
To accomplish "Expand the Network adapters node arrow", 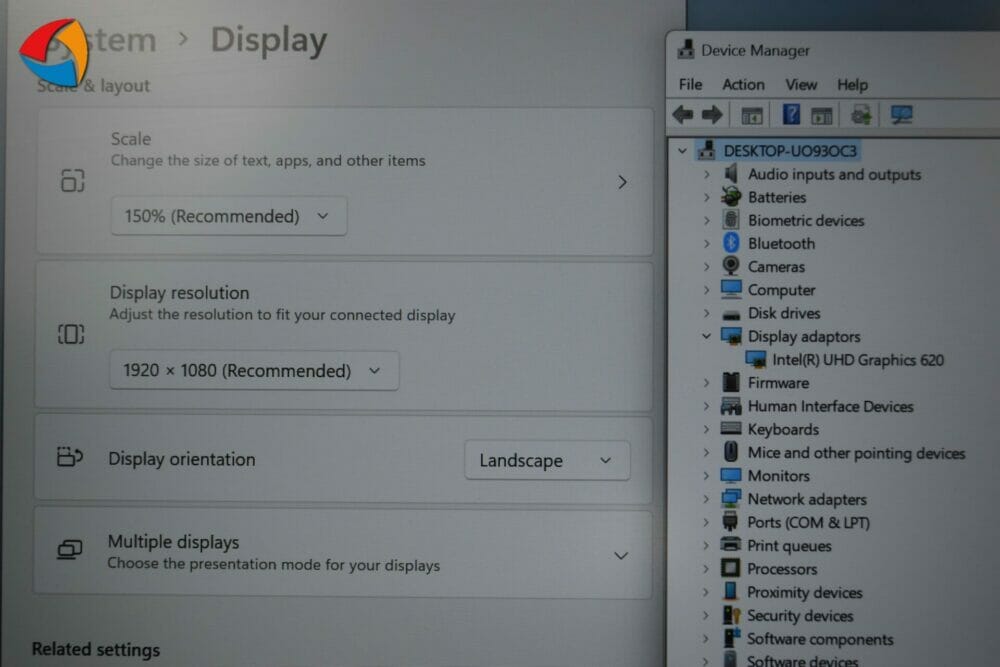I will coord(706,499).
